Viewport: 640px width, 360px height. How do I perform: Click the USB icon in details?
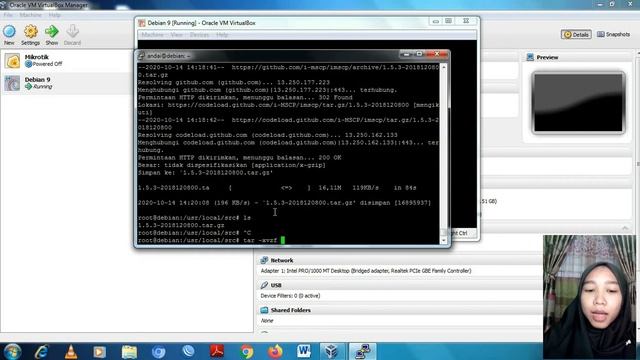264,285
